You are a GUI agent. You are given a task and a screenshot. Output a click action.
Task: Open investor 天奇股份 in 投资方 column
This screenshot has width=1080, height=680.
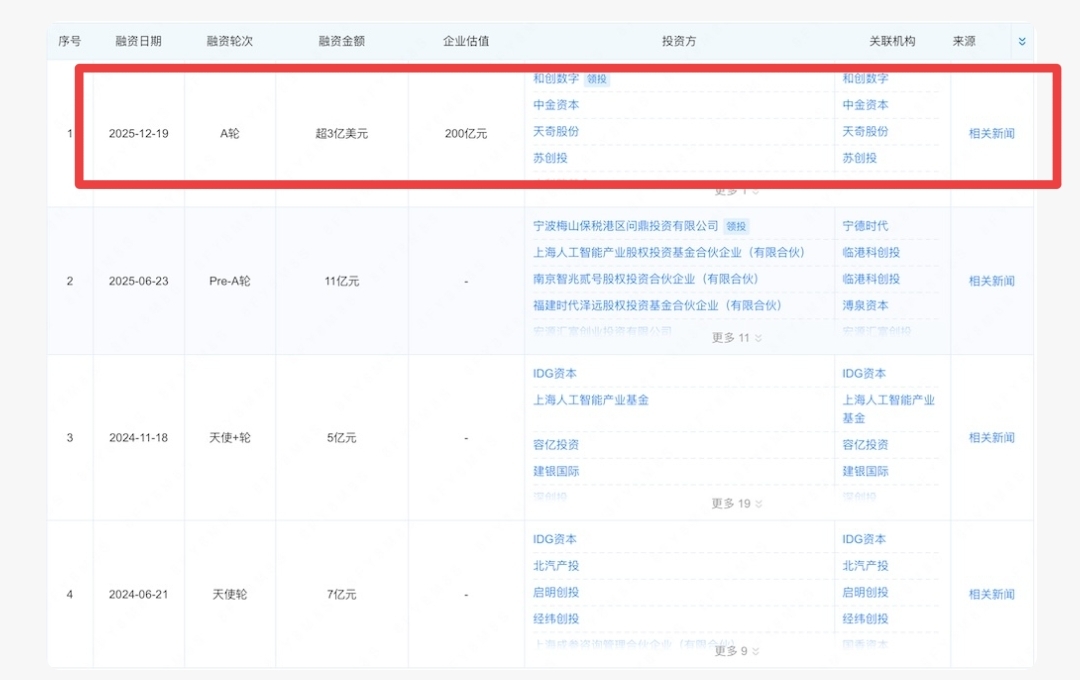coord(556,131)
